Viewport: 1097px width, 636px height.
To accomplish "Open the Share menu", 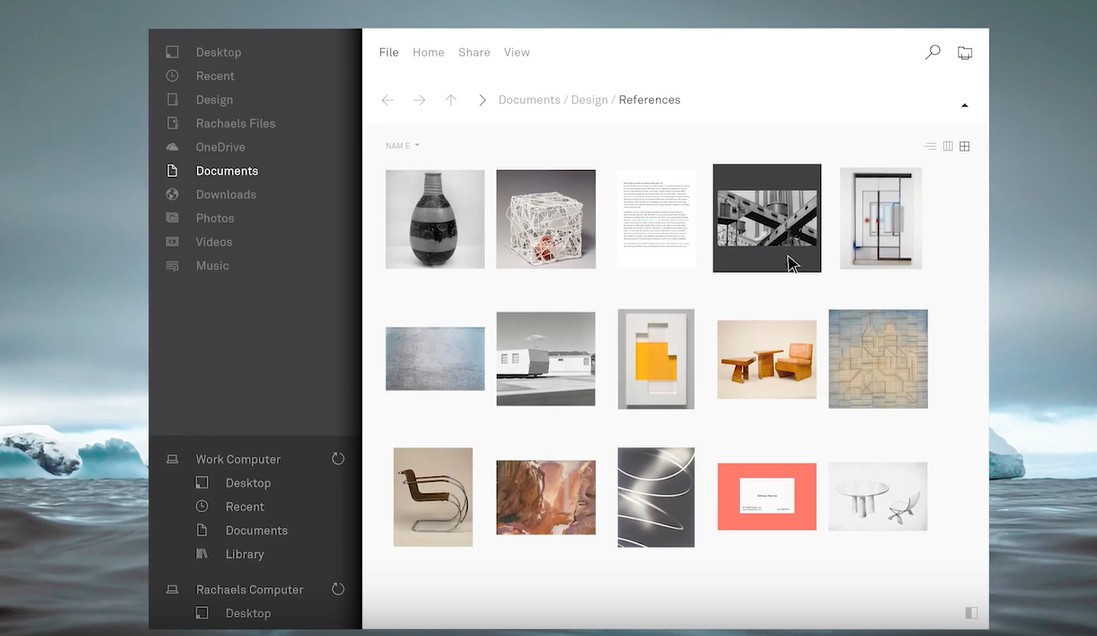I will point(474,52).
